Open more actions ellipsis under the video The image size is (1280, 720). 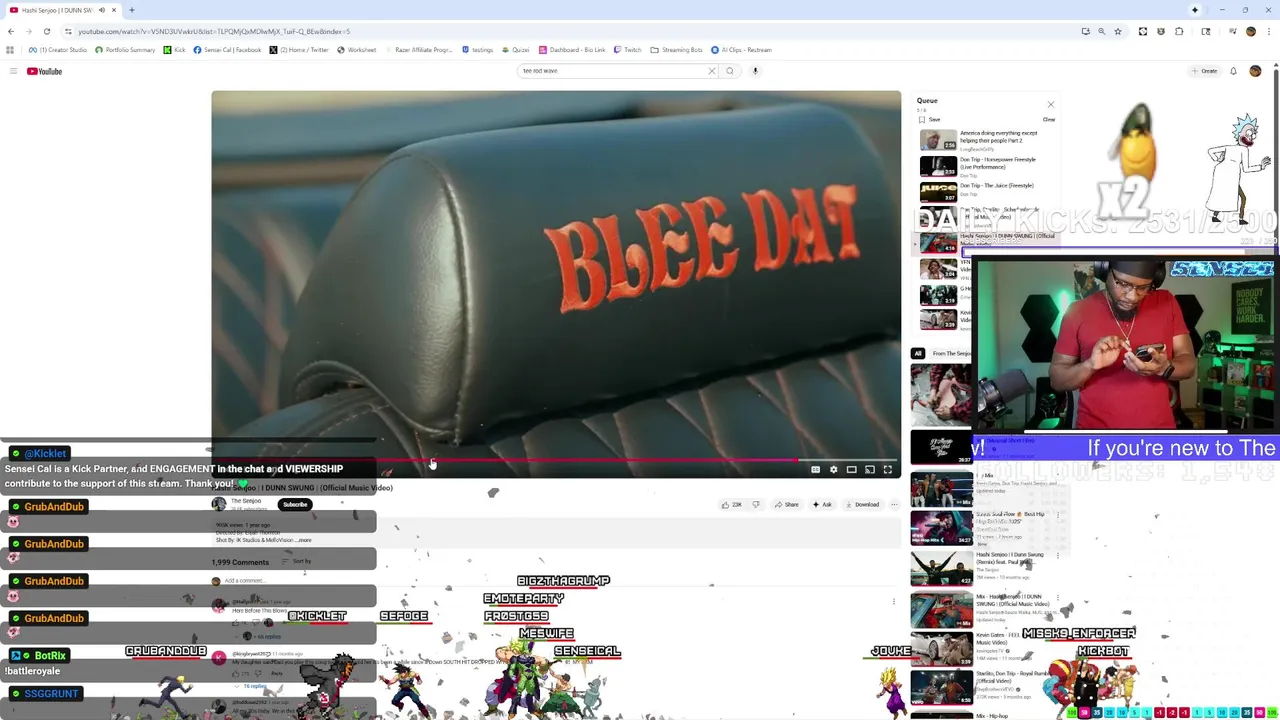tap(894, 504)
